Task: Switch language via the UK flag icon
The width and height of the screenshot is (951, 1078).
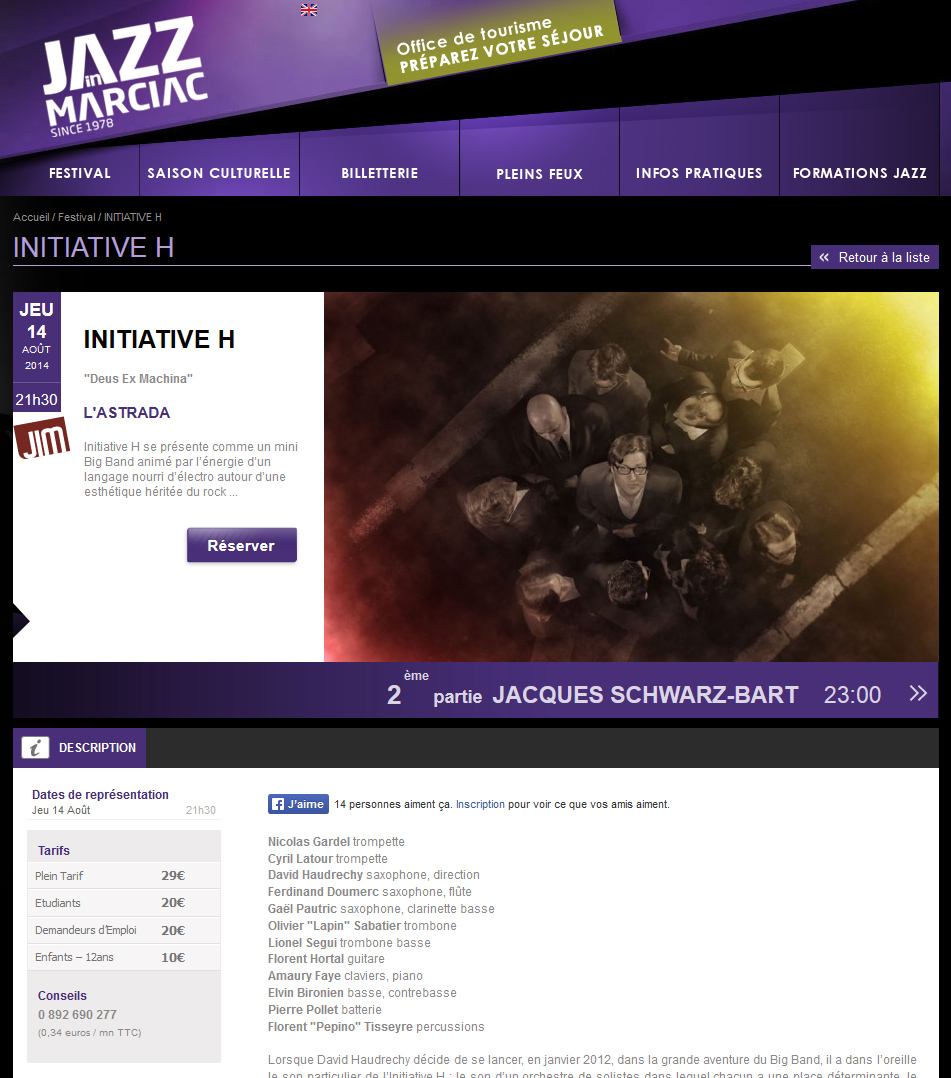Action: pyautogui.click(x=309, y=10)
